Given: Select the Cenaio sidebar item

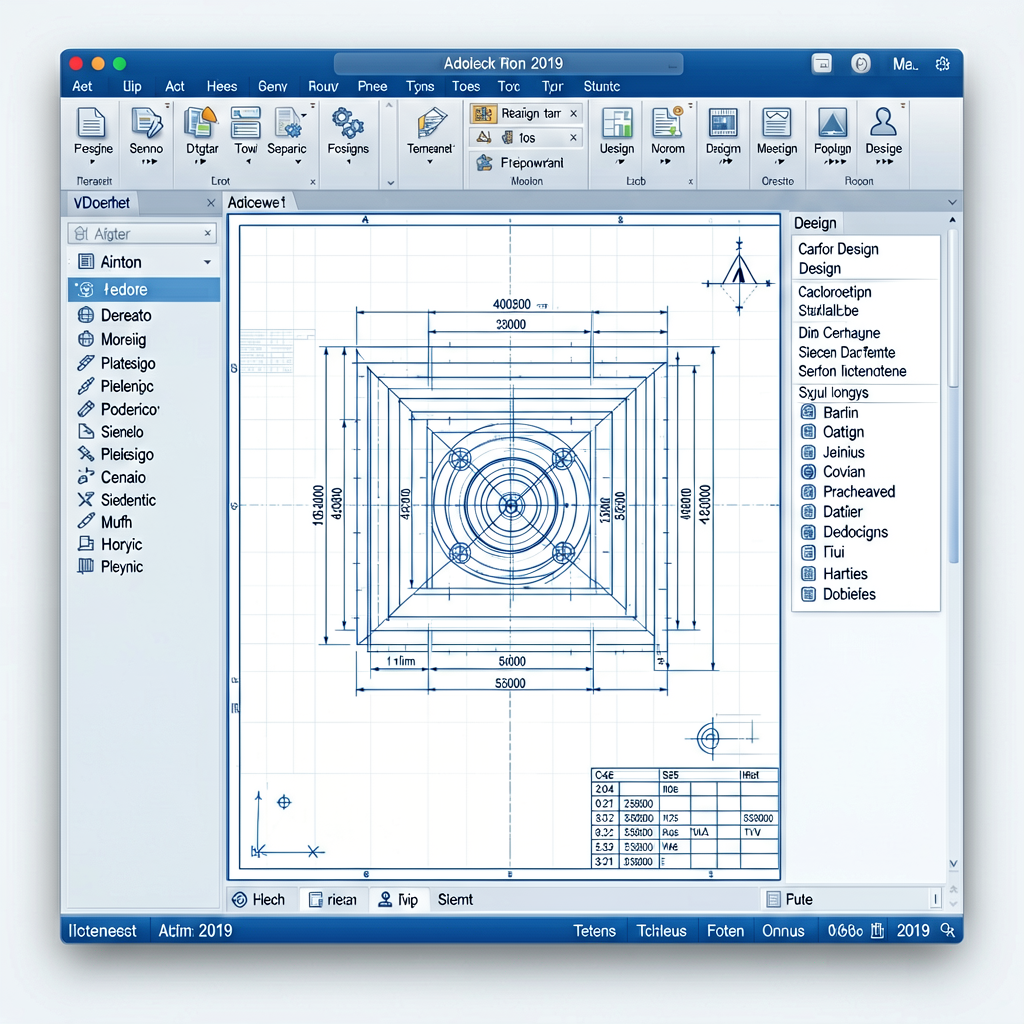Looking at the screenshot, I should [x=142, y=477].
